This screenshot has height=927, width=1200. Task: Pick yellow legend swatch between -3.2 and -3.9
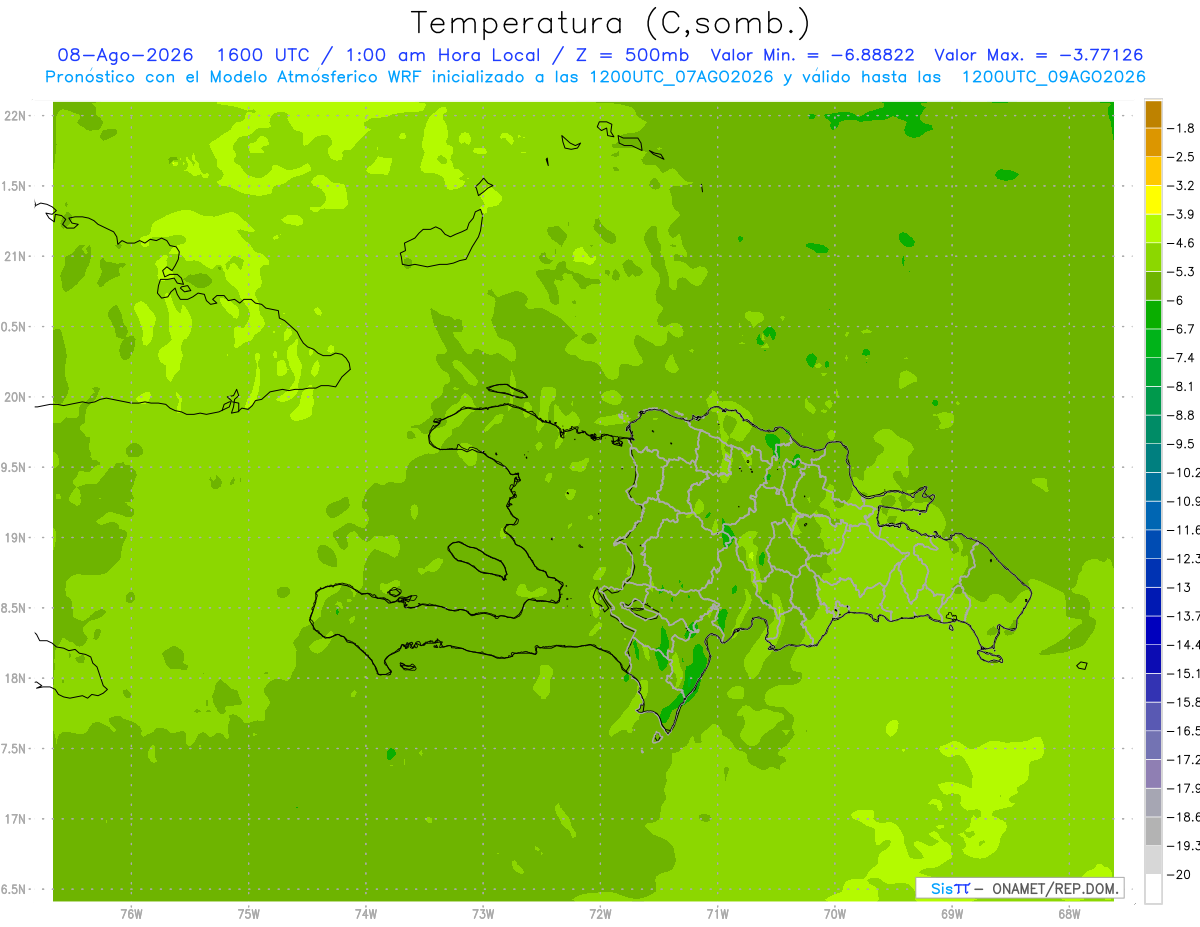1153,200
